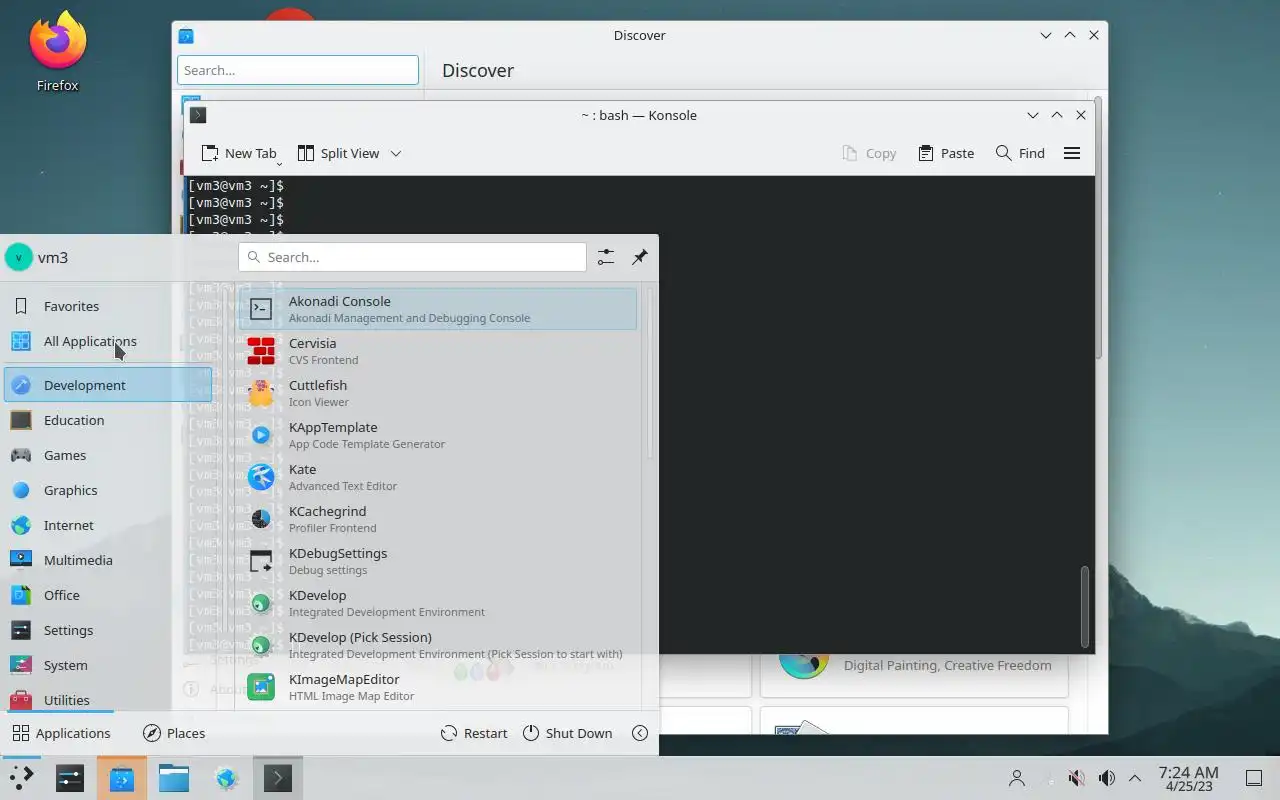Image resolution: width=1280 pixels, height=800 pixels.
Task: Switch to the Applications tab
Action: tap(61, 733)
